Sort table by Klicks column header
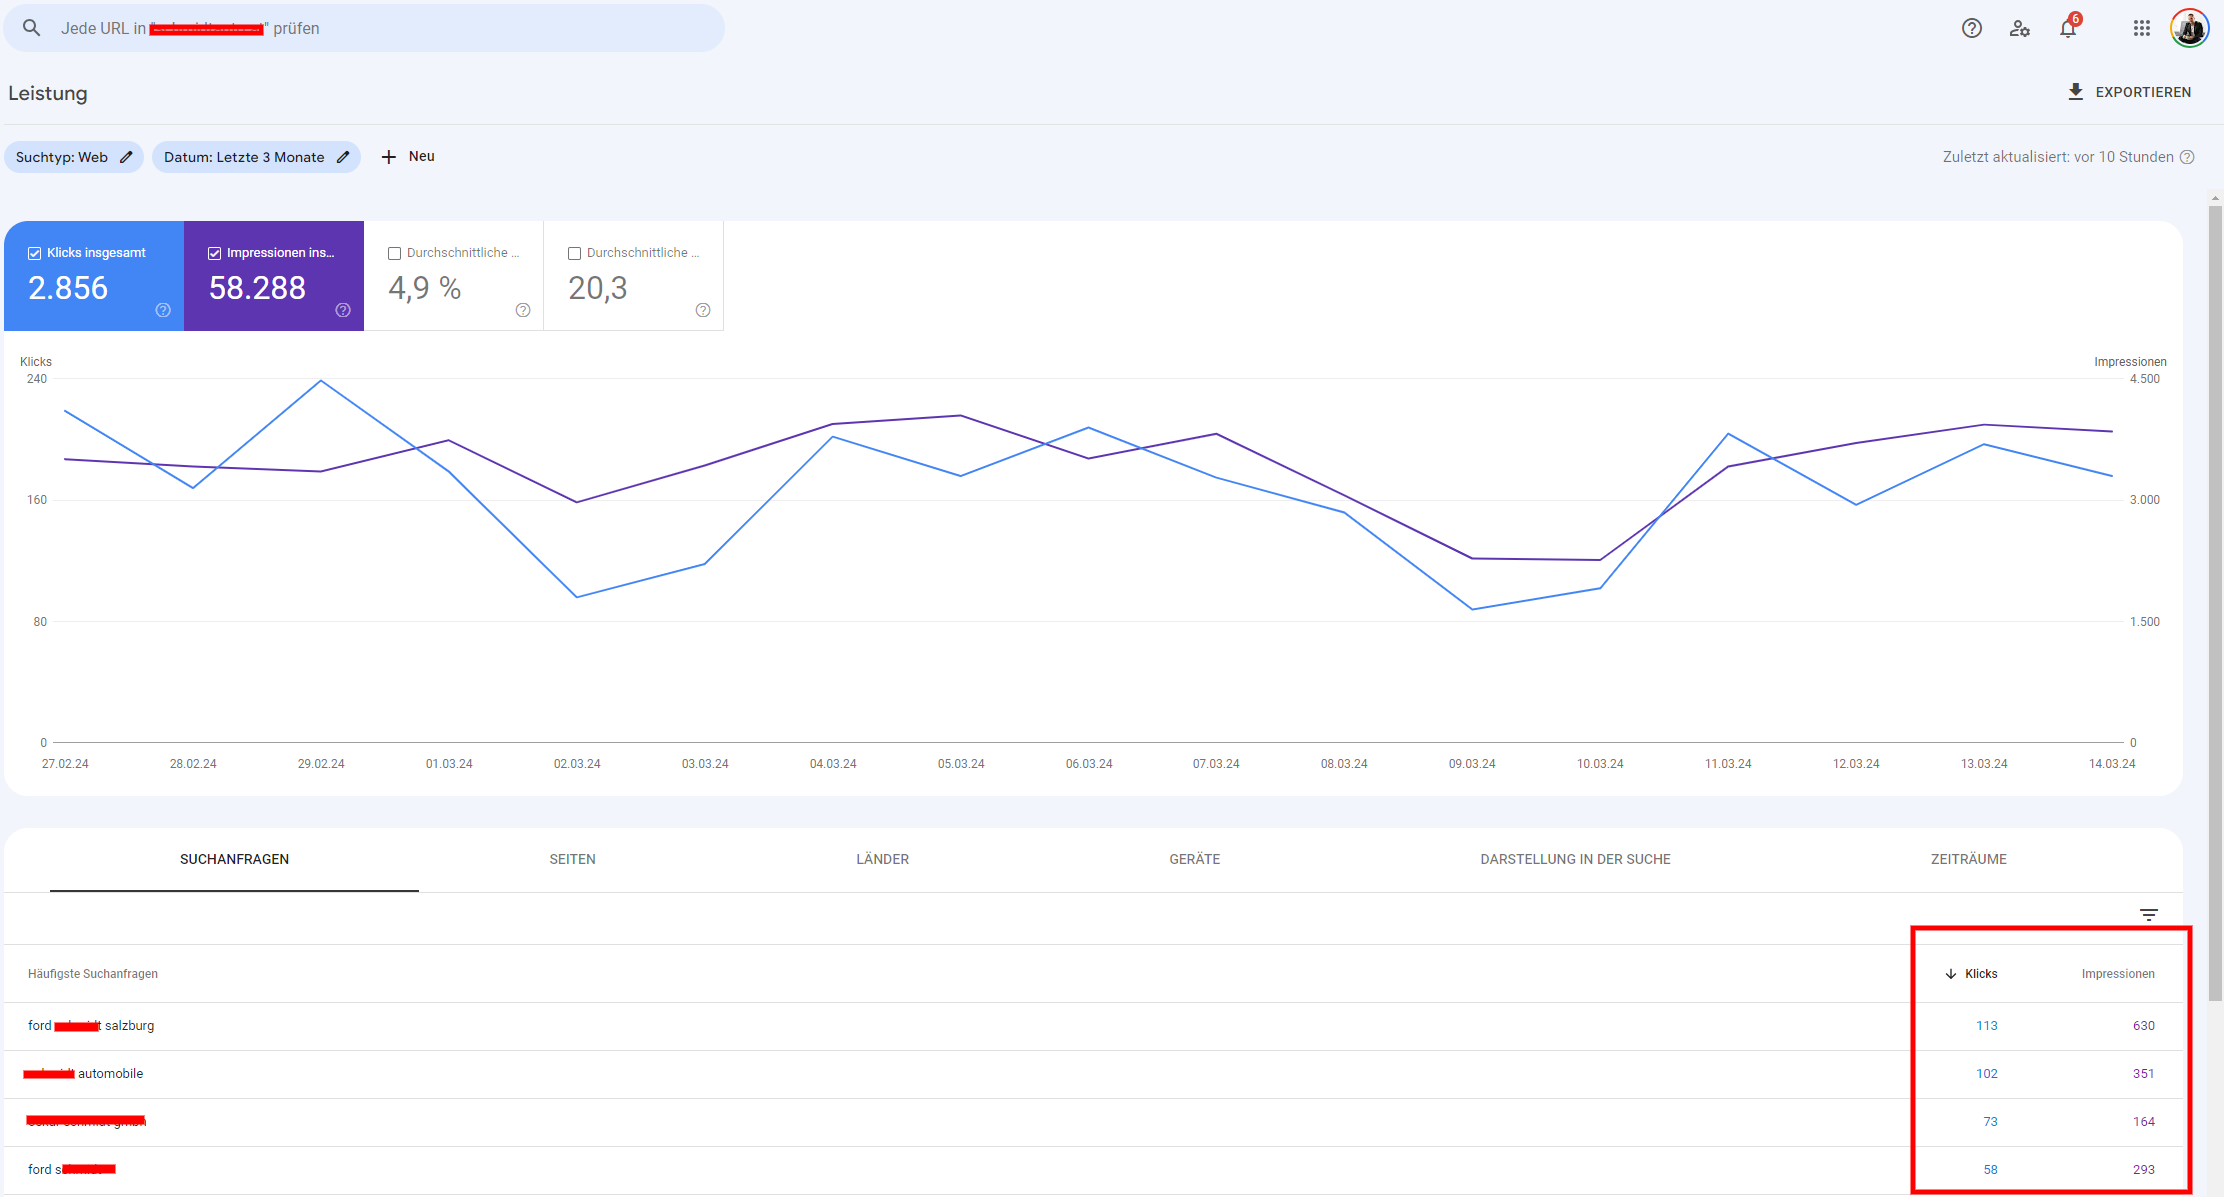2224x1197 pixels. (x=1980, y=974)
